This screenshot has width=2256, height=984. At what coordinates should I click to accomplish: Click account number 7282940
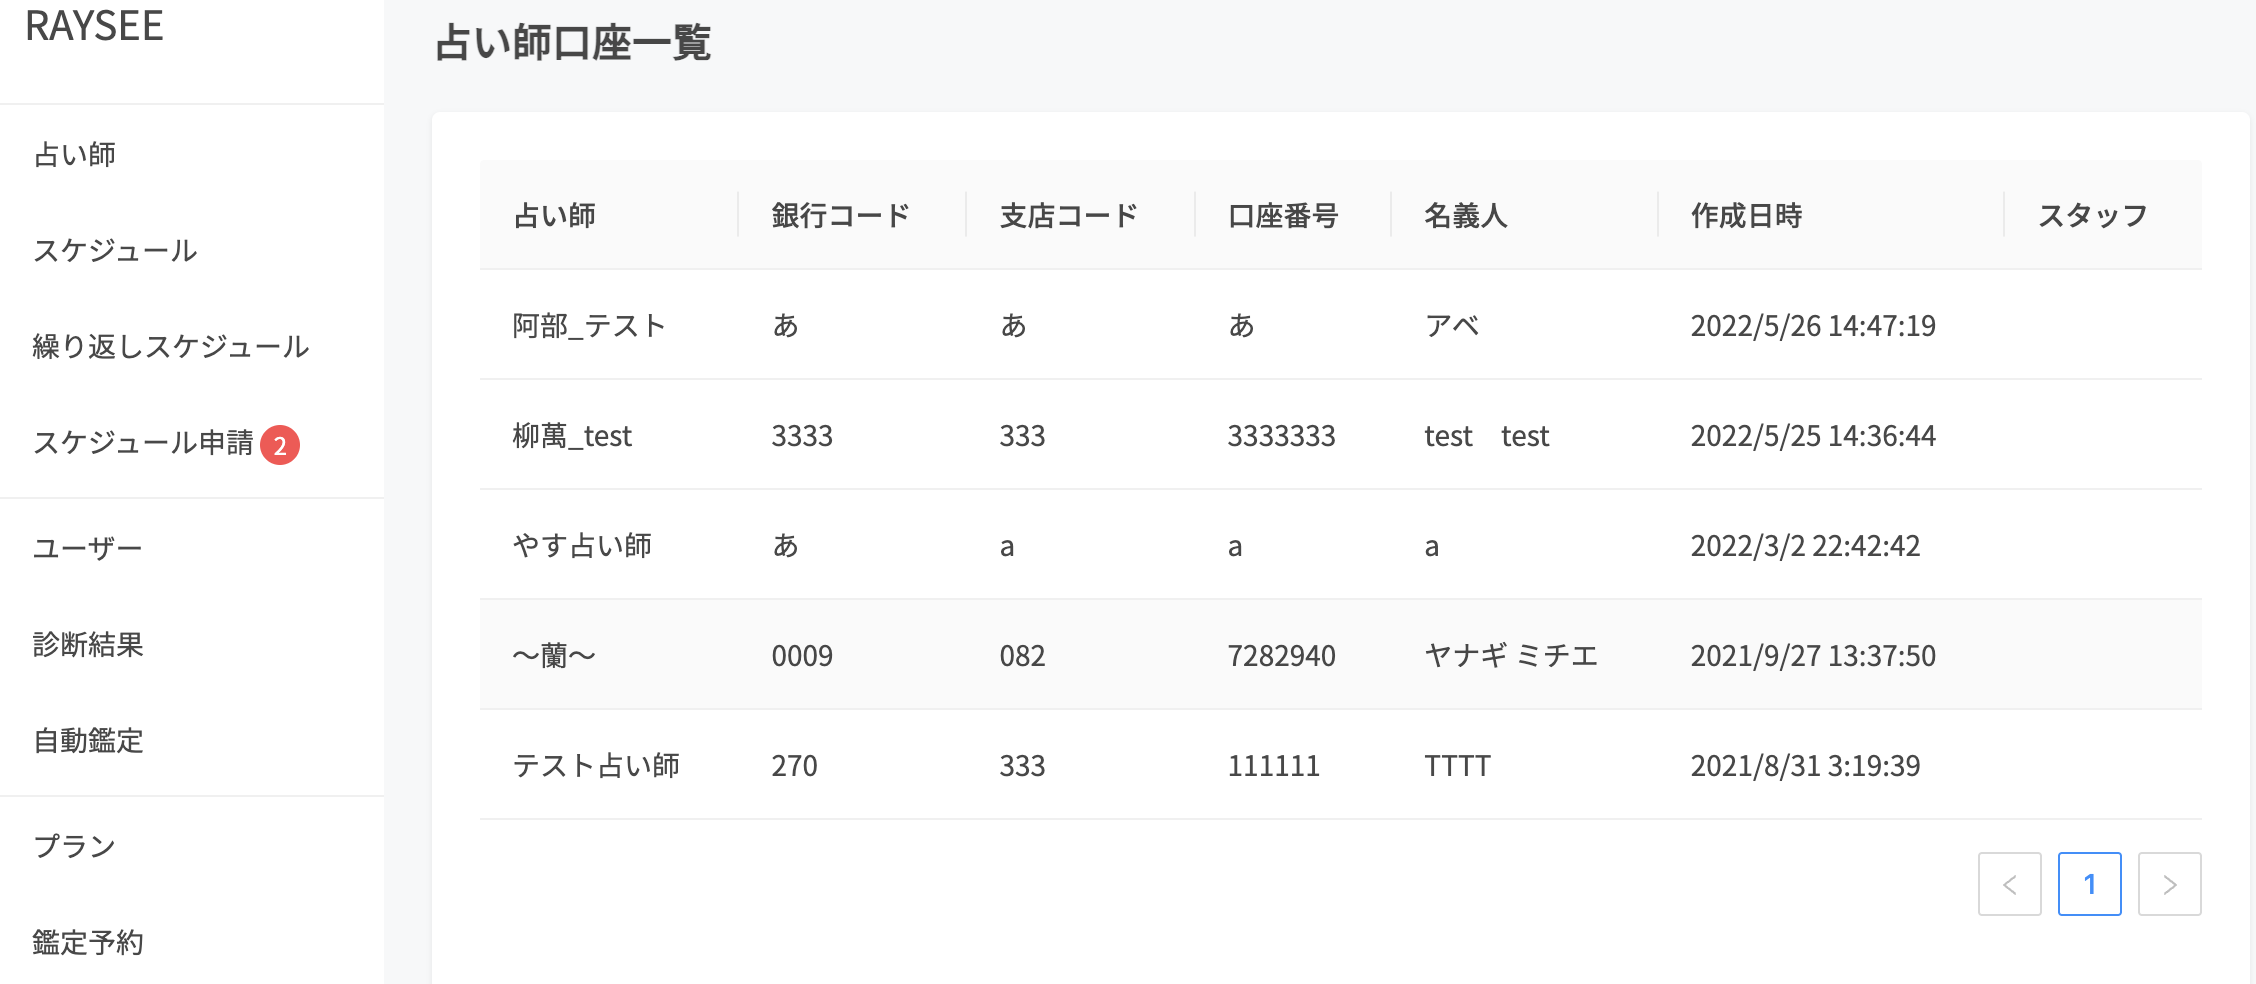click(1281, 655)
